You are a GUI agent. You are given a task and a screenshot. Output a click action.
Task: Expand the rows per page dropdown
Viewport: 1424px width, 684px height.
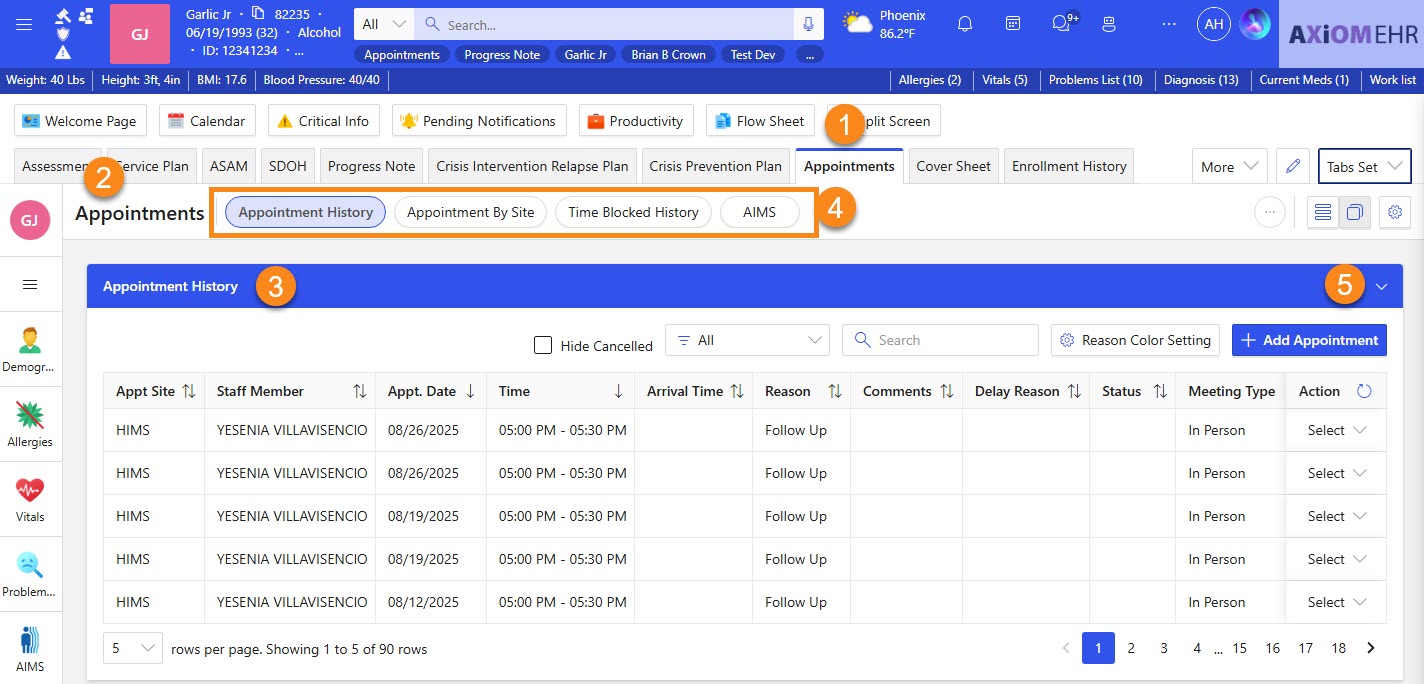click(132, 648)
